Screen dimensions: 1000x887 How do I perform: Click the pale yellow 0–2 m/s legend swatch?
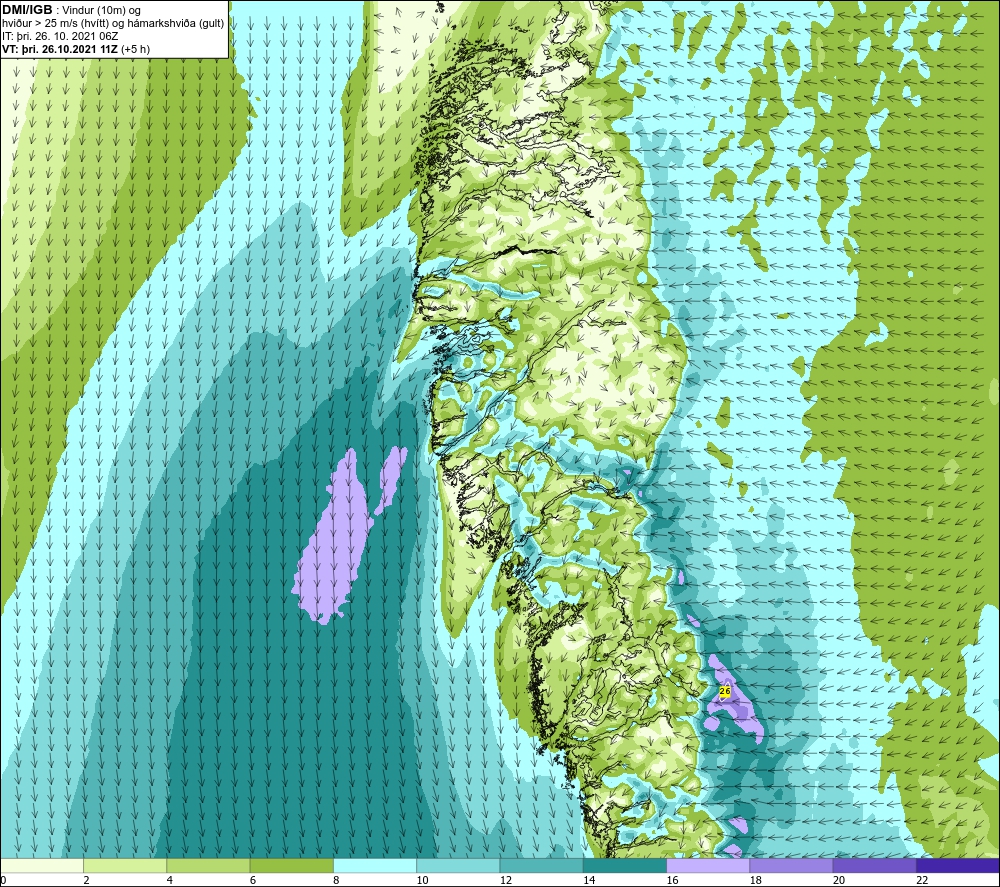click(42, 865)
